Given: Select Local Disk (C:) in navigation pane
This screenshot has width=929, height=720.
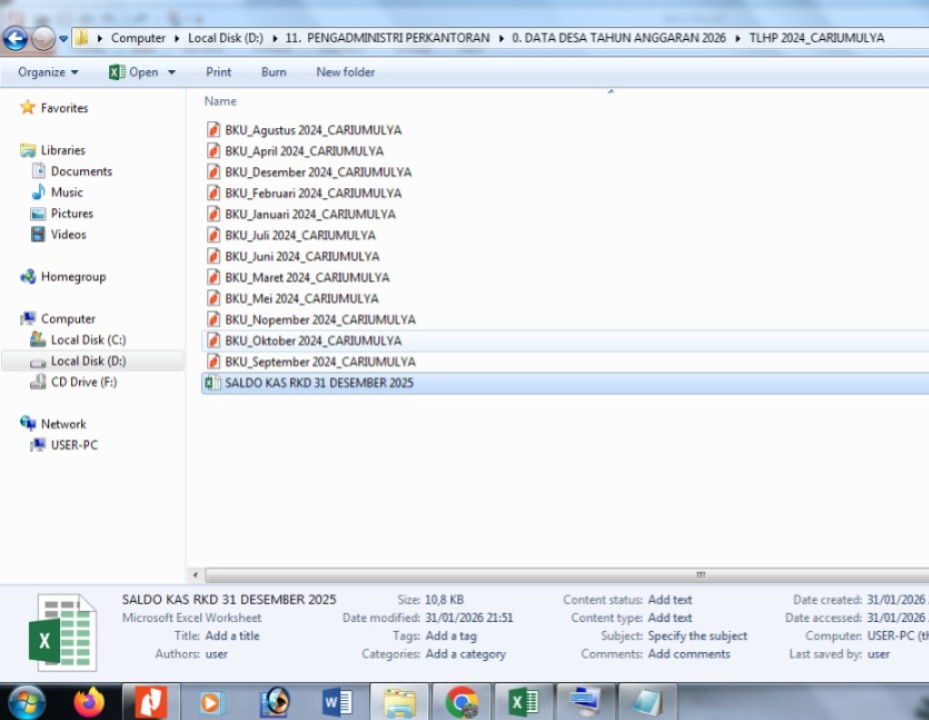Looking at the screenshot, I should [x=88, y=340].
